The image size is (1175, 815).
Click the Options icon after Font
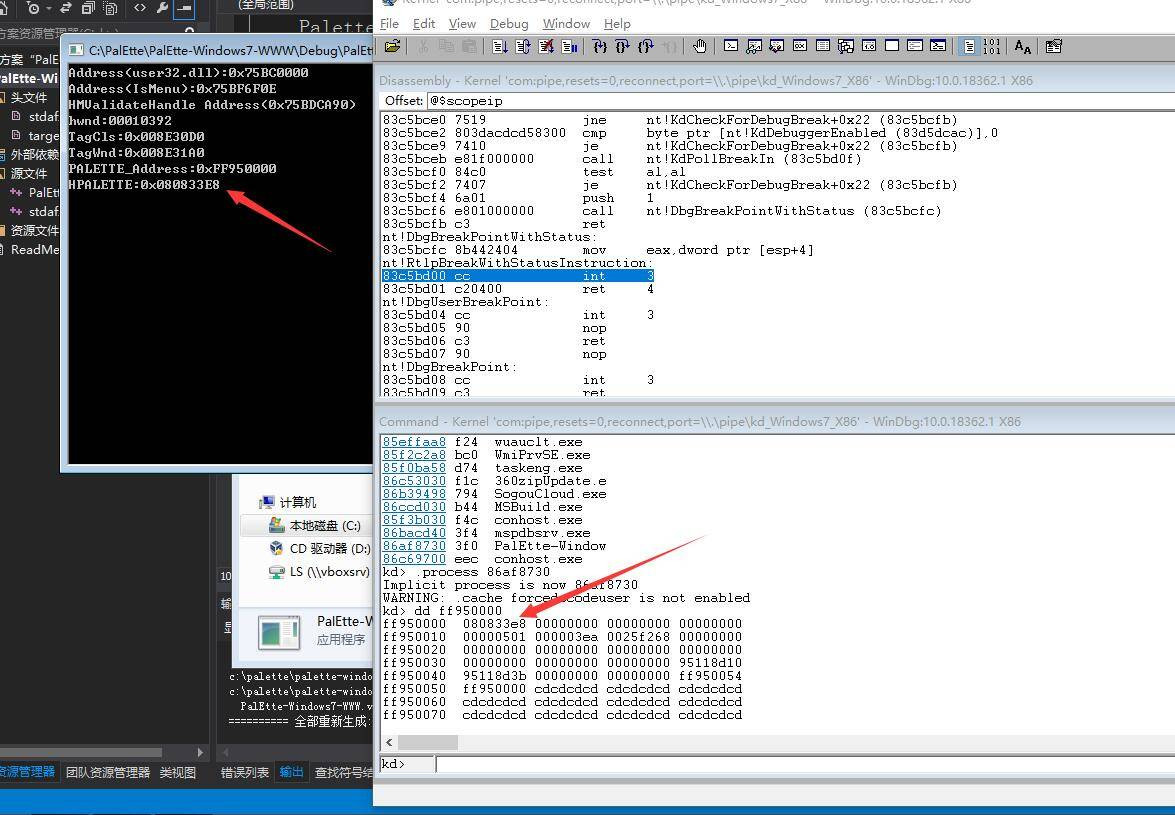coord(1053,46)
